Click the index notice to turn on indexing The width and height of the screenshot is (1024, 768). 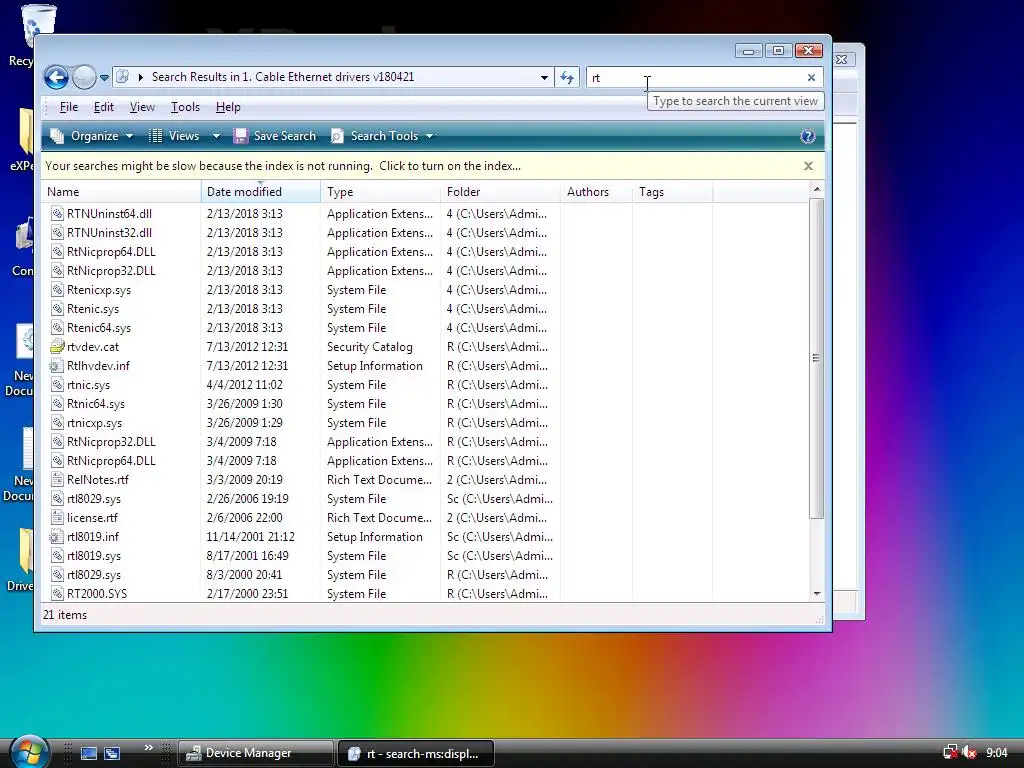pyautogui.click(x=283, y=166)
